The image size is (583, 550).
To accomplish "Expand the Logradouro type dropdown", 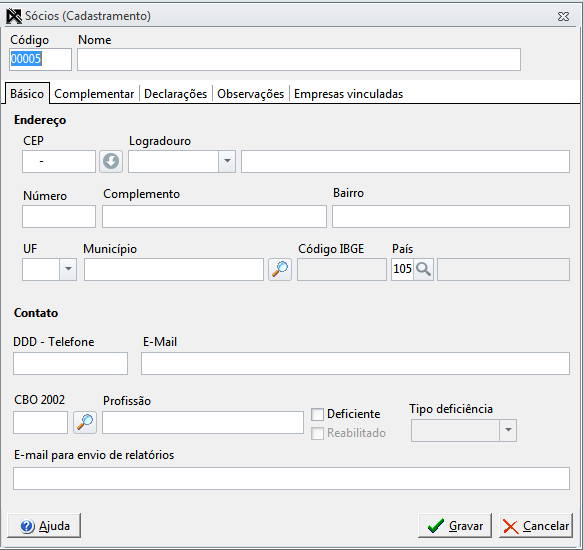I will [x=227, y=161].
